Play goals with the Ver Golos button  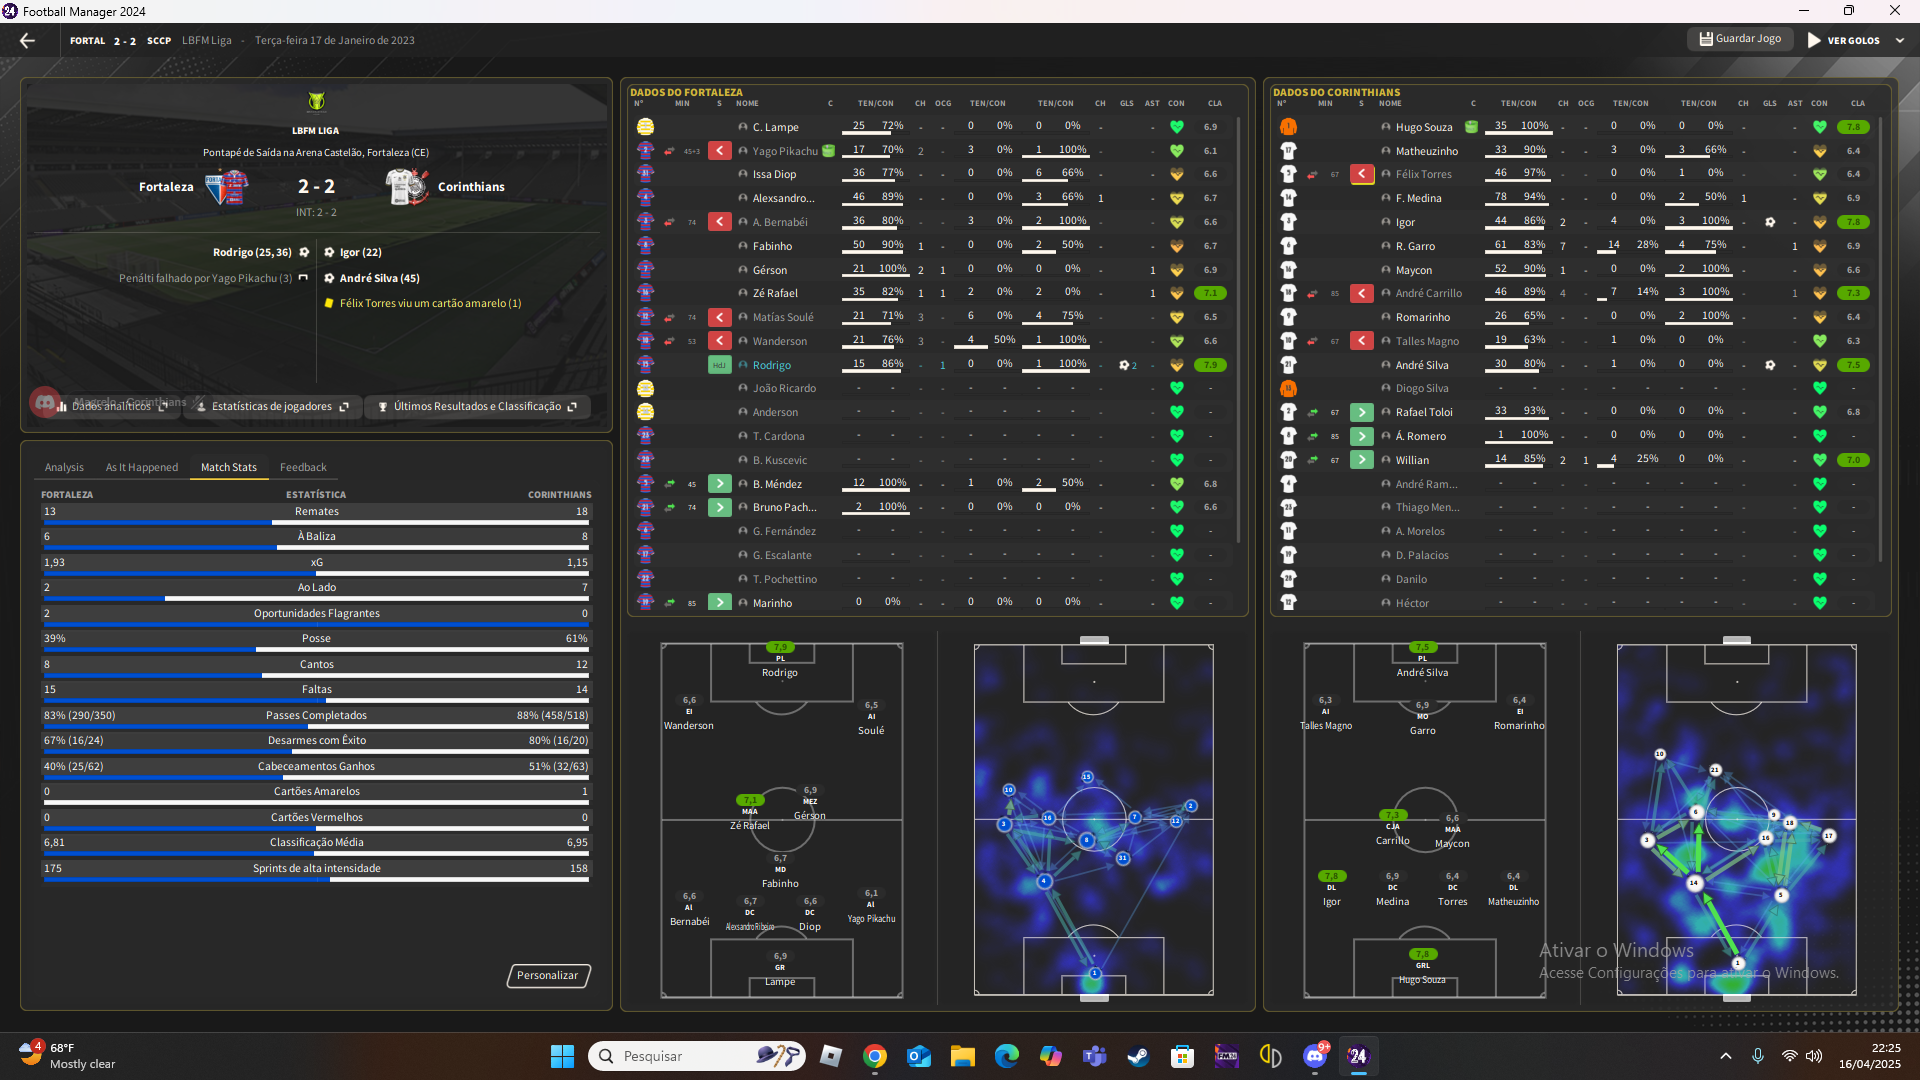point(1843,41)
